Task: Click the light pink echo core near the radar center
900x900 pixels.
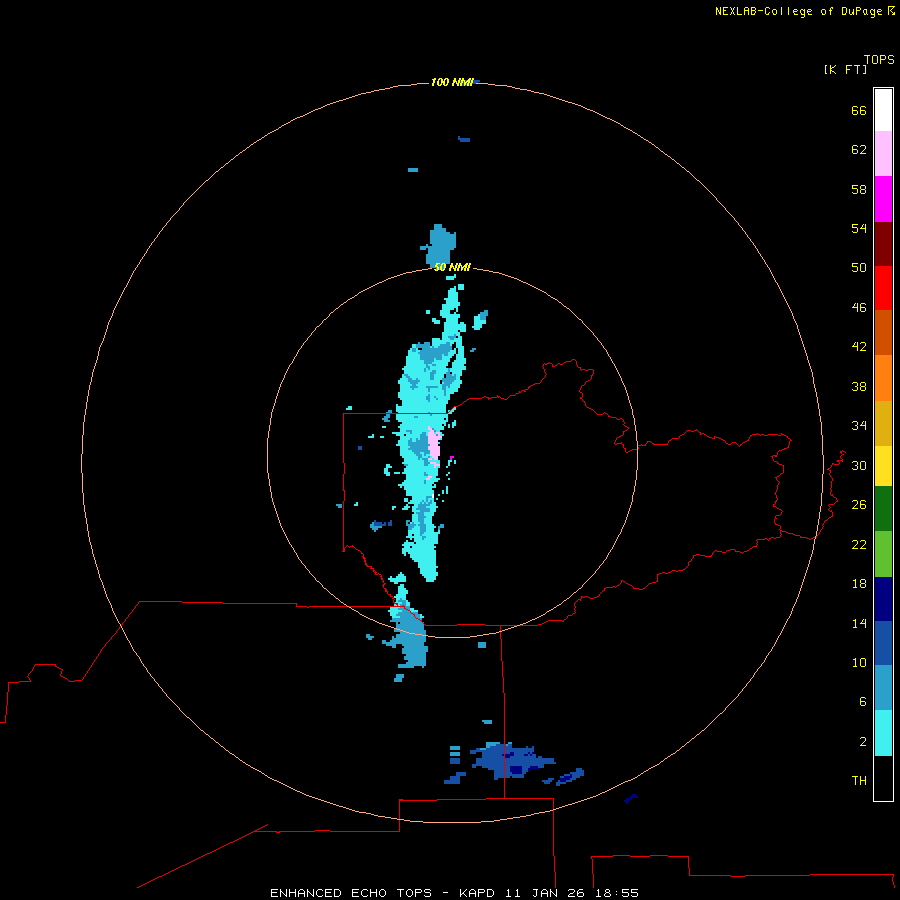Action: coord(434,444)
